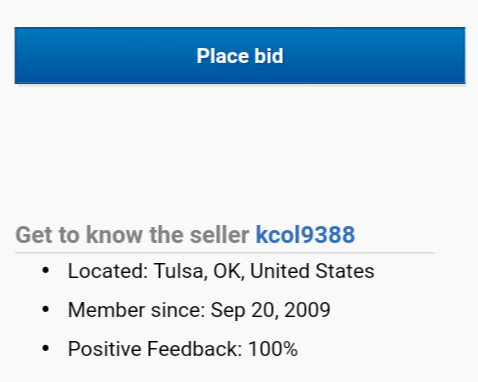Click the year '2009' text
This screenshot has height=382, width=478.
pos(307,310)
